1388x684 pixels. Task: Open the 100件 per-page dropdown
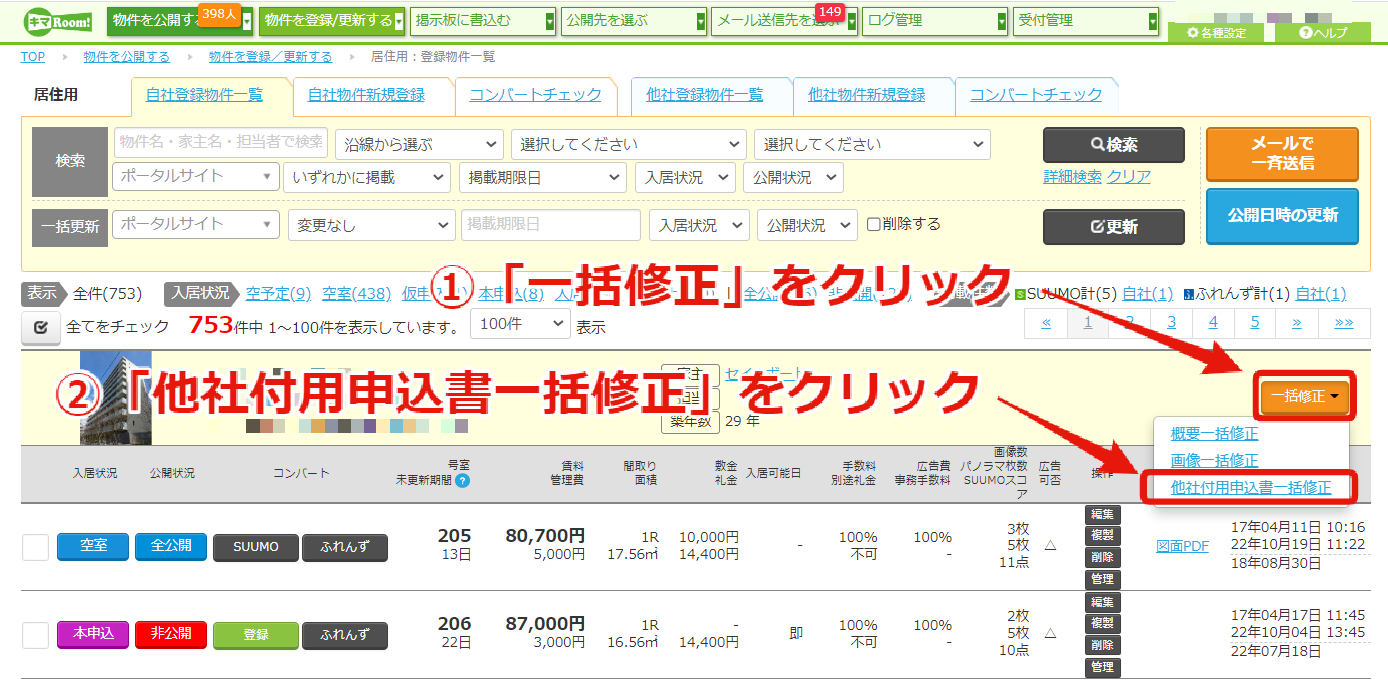pyautogui.click(x=519, y=324)
